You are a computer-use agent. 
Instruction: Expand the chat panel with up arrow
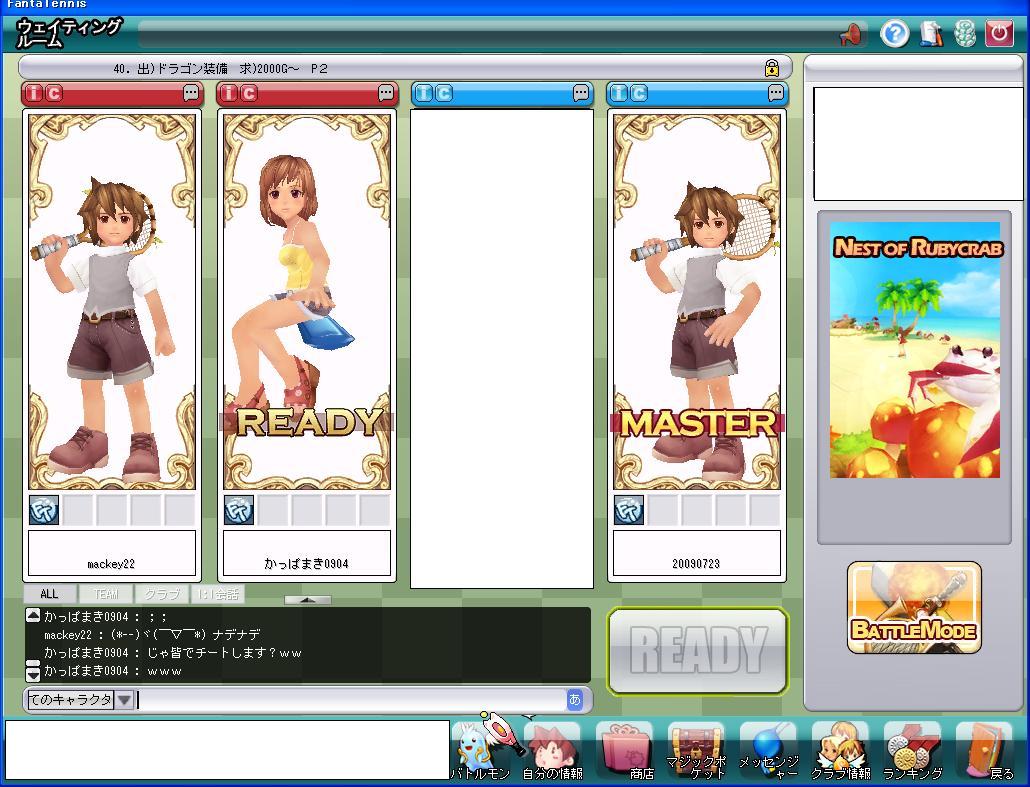[x=308, y=600]
